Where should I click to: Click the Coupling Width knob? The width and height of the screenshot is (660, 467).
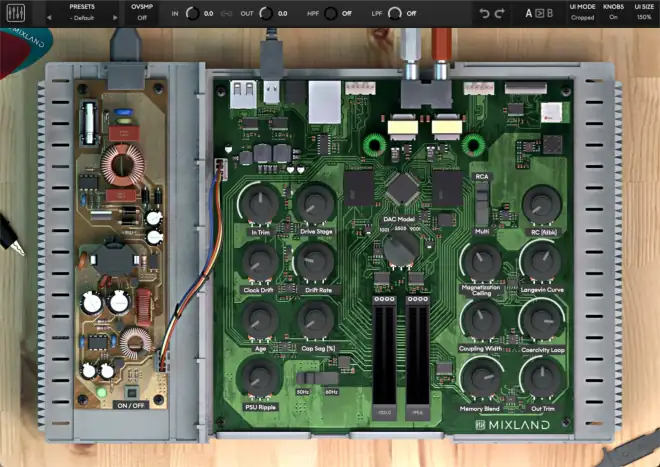[481, 321]
